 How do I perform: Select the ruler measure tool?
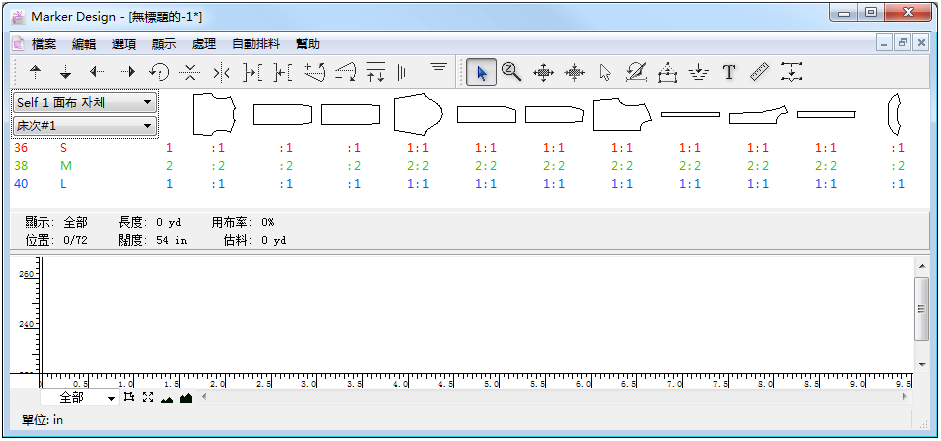[x=760, y=73]
